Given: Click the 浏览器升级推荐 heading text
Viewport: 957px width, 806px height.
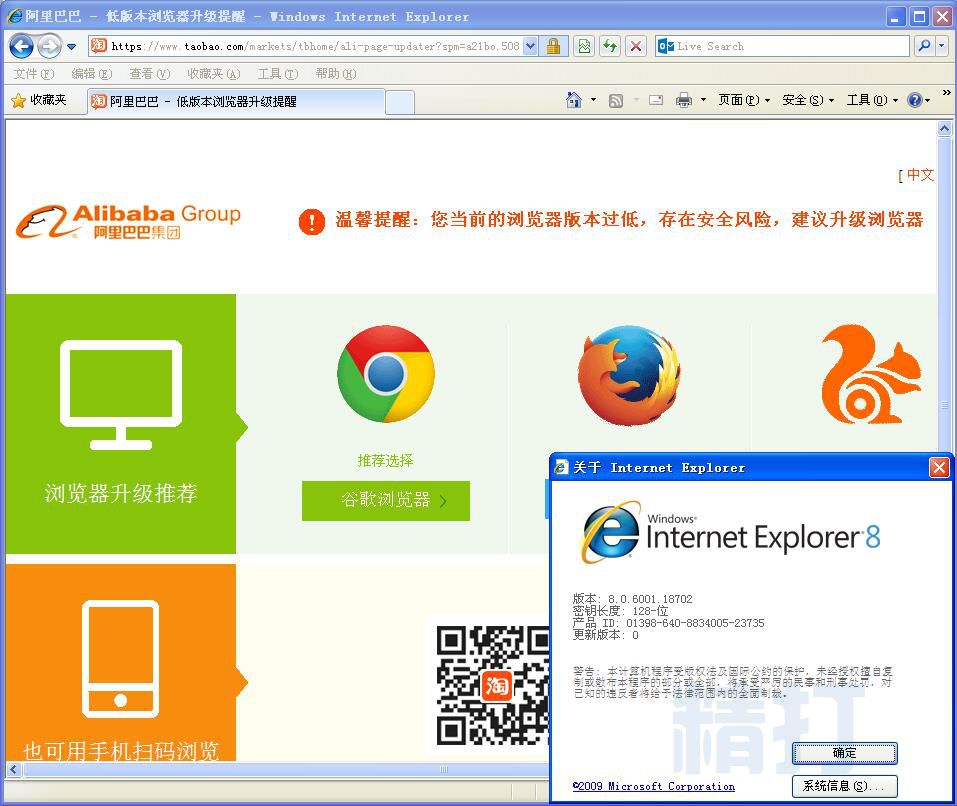Looking at the screenshot, I should [121, 493].
